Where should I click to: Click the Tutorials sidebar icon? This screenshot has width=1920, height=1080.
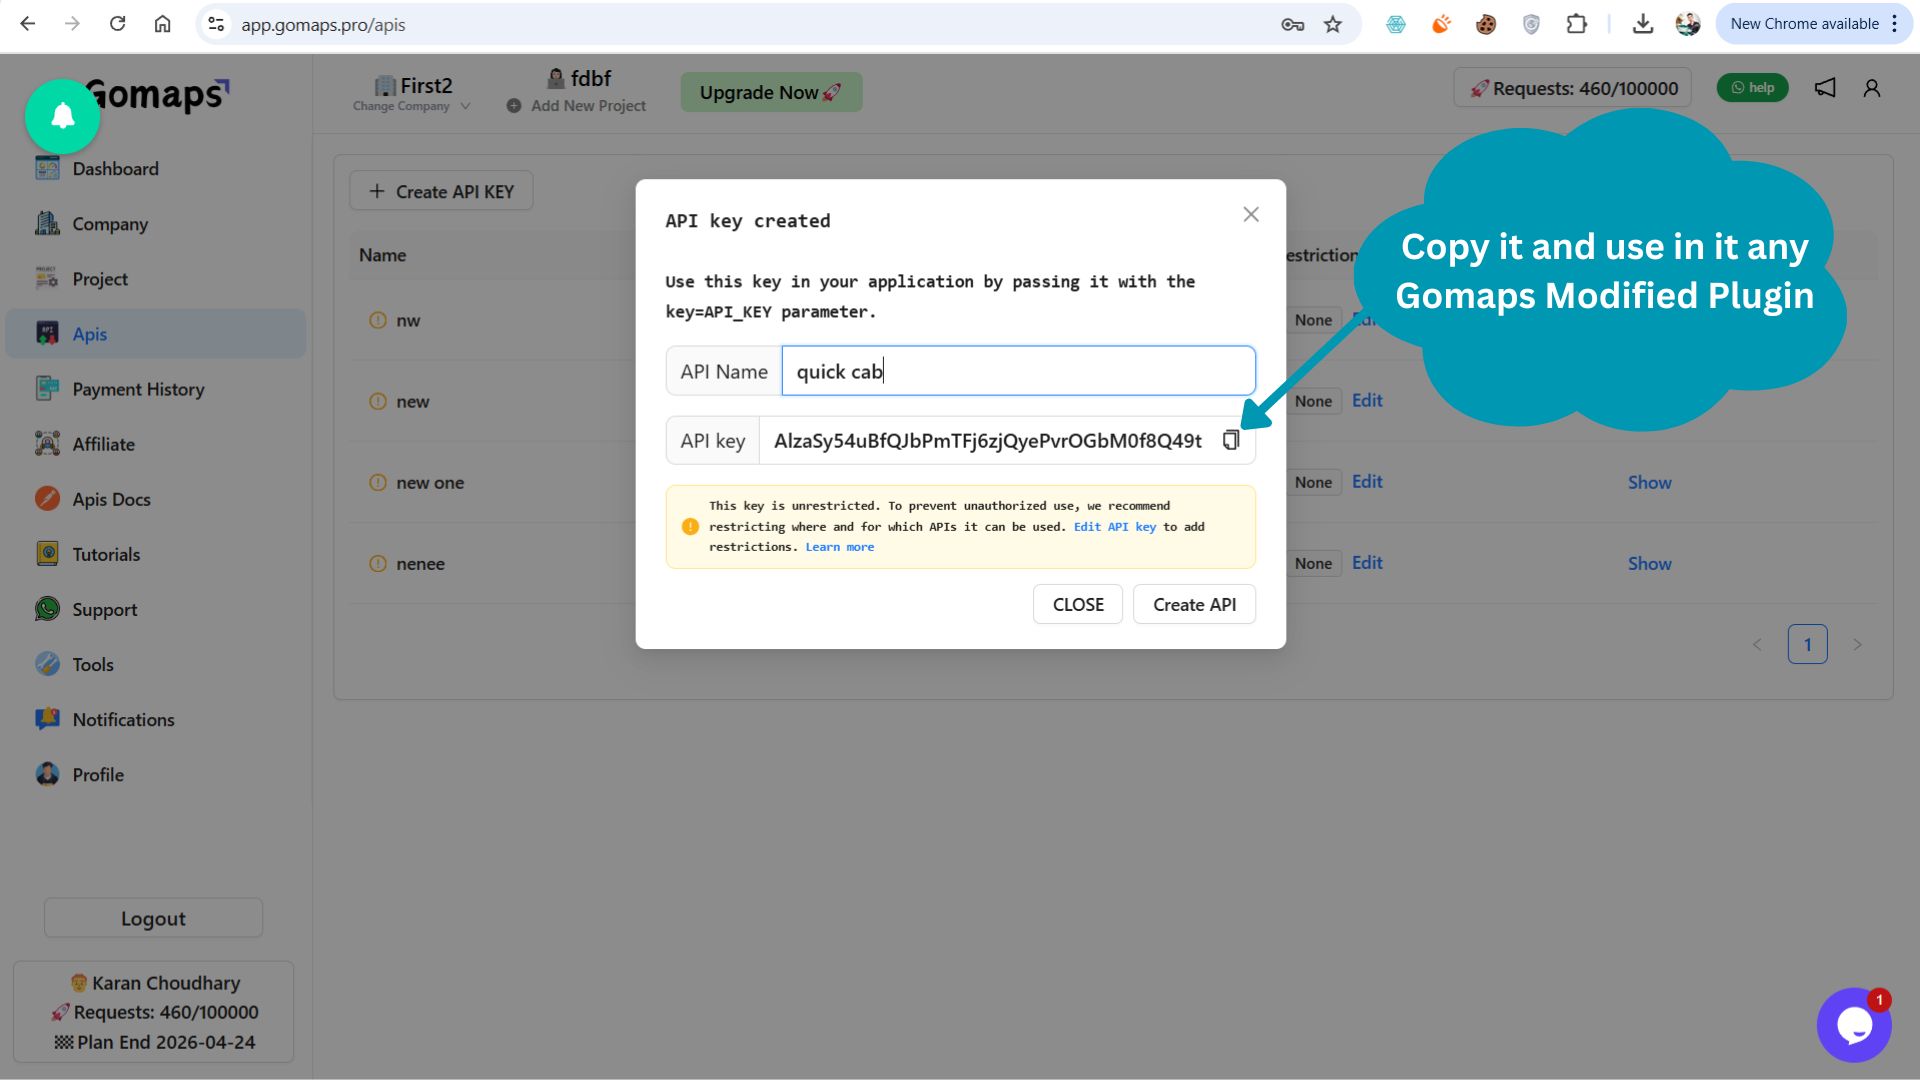point(47,553)
